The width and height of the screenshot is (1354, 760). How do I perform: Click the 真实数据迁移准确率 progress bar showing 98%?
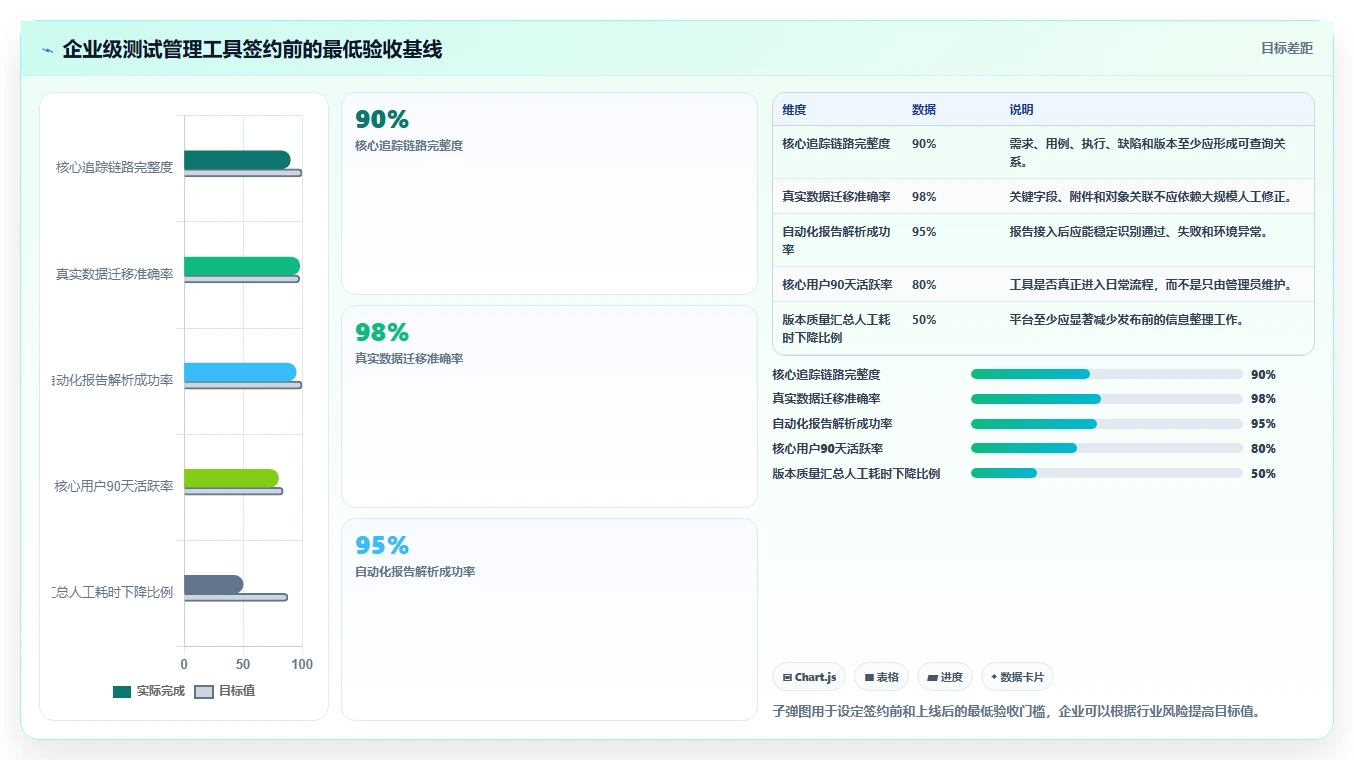point(1107,399)
